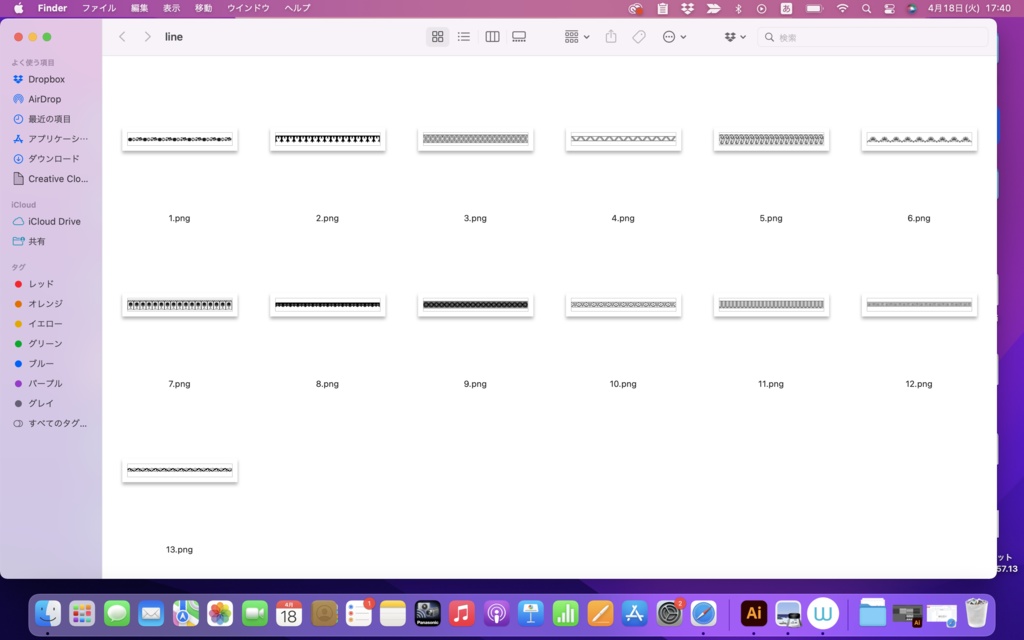Click the 8.png file name

tap(327, 384)
